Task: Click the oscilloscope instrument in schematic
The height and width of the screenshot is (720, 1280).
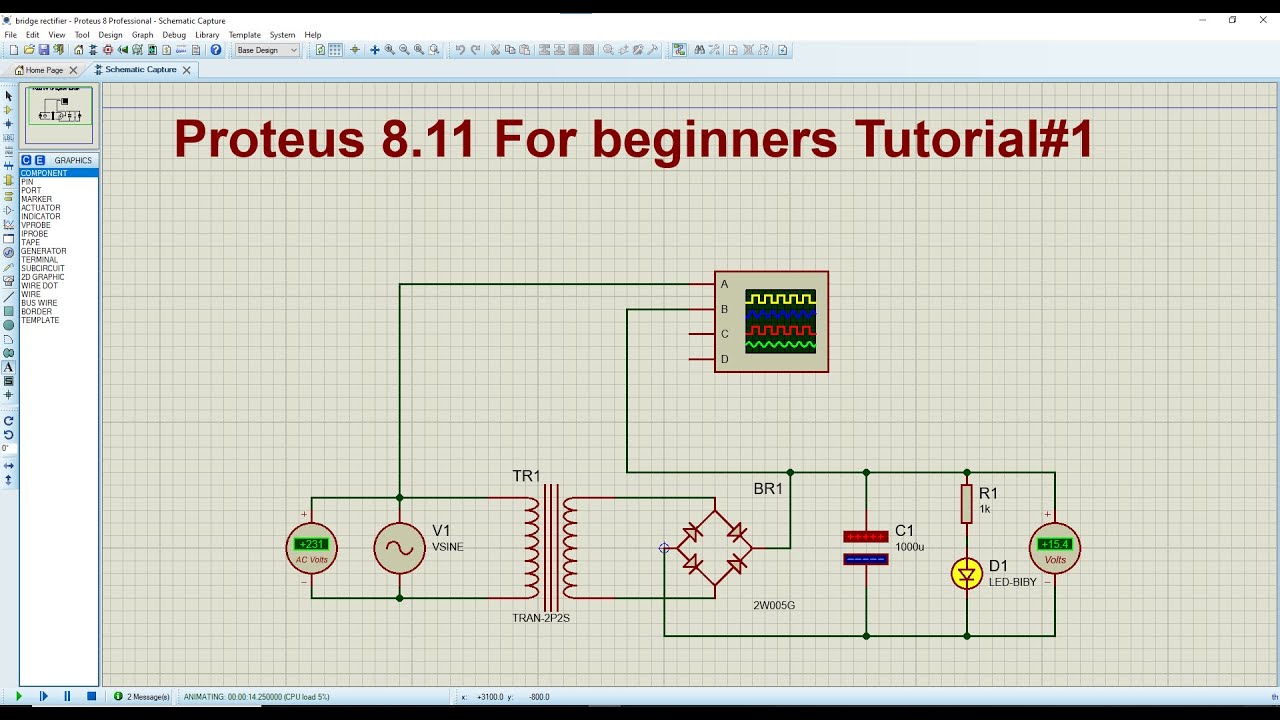Action: click(x=772, y=322)
